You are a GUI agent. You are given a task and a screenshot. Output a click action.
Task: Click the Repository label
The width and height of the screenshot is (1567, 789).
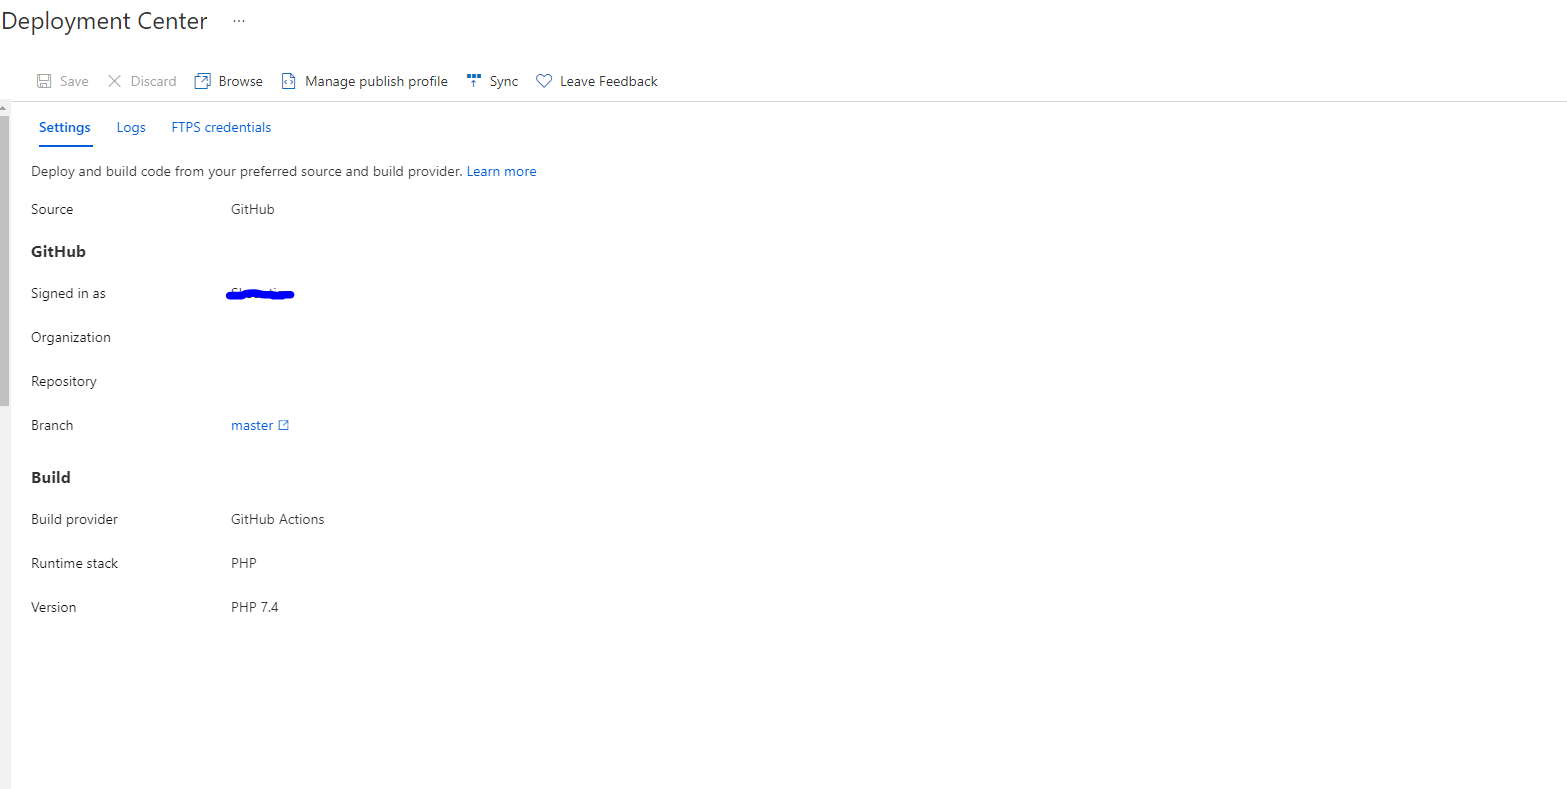point(64,381)
